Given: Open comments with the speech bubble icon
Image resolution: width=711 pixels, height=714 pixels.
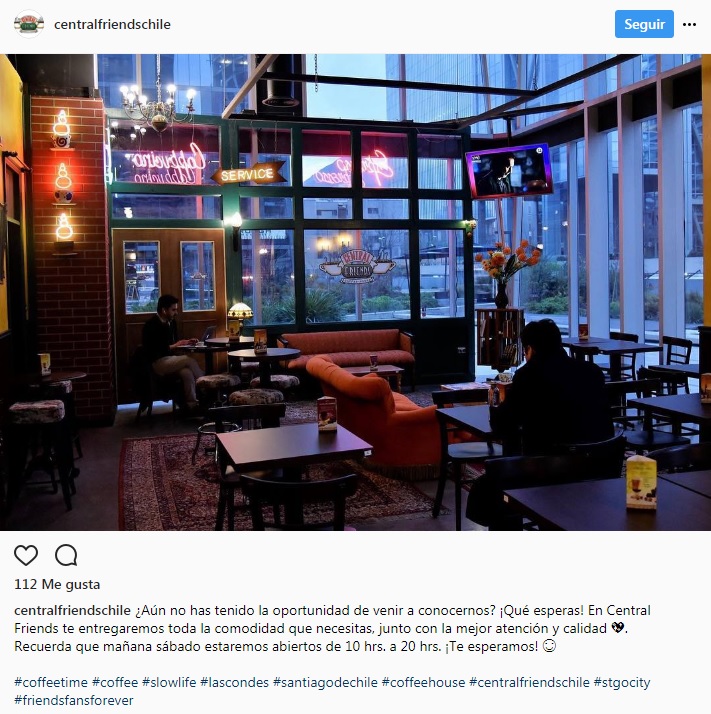Looking at the screenshot, I should [66, 555].
